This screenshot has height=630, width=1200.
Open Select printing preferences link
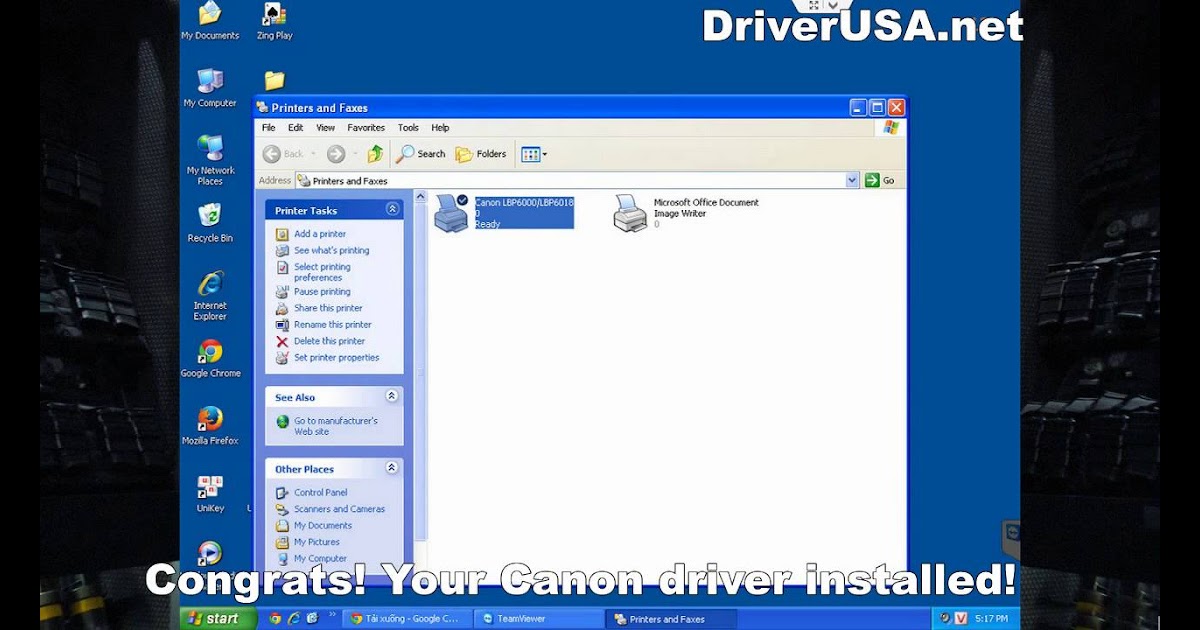(x=322, y=272)
